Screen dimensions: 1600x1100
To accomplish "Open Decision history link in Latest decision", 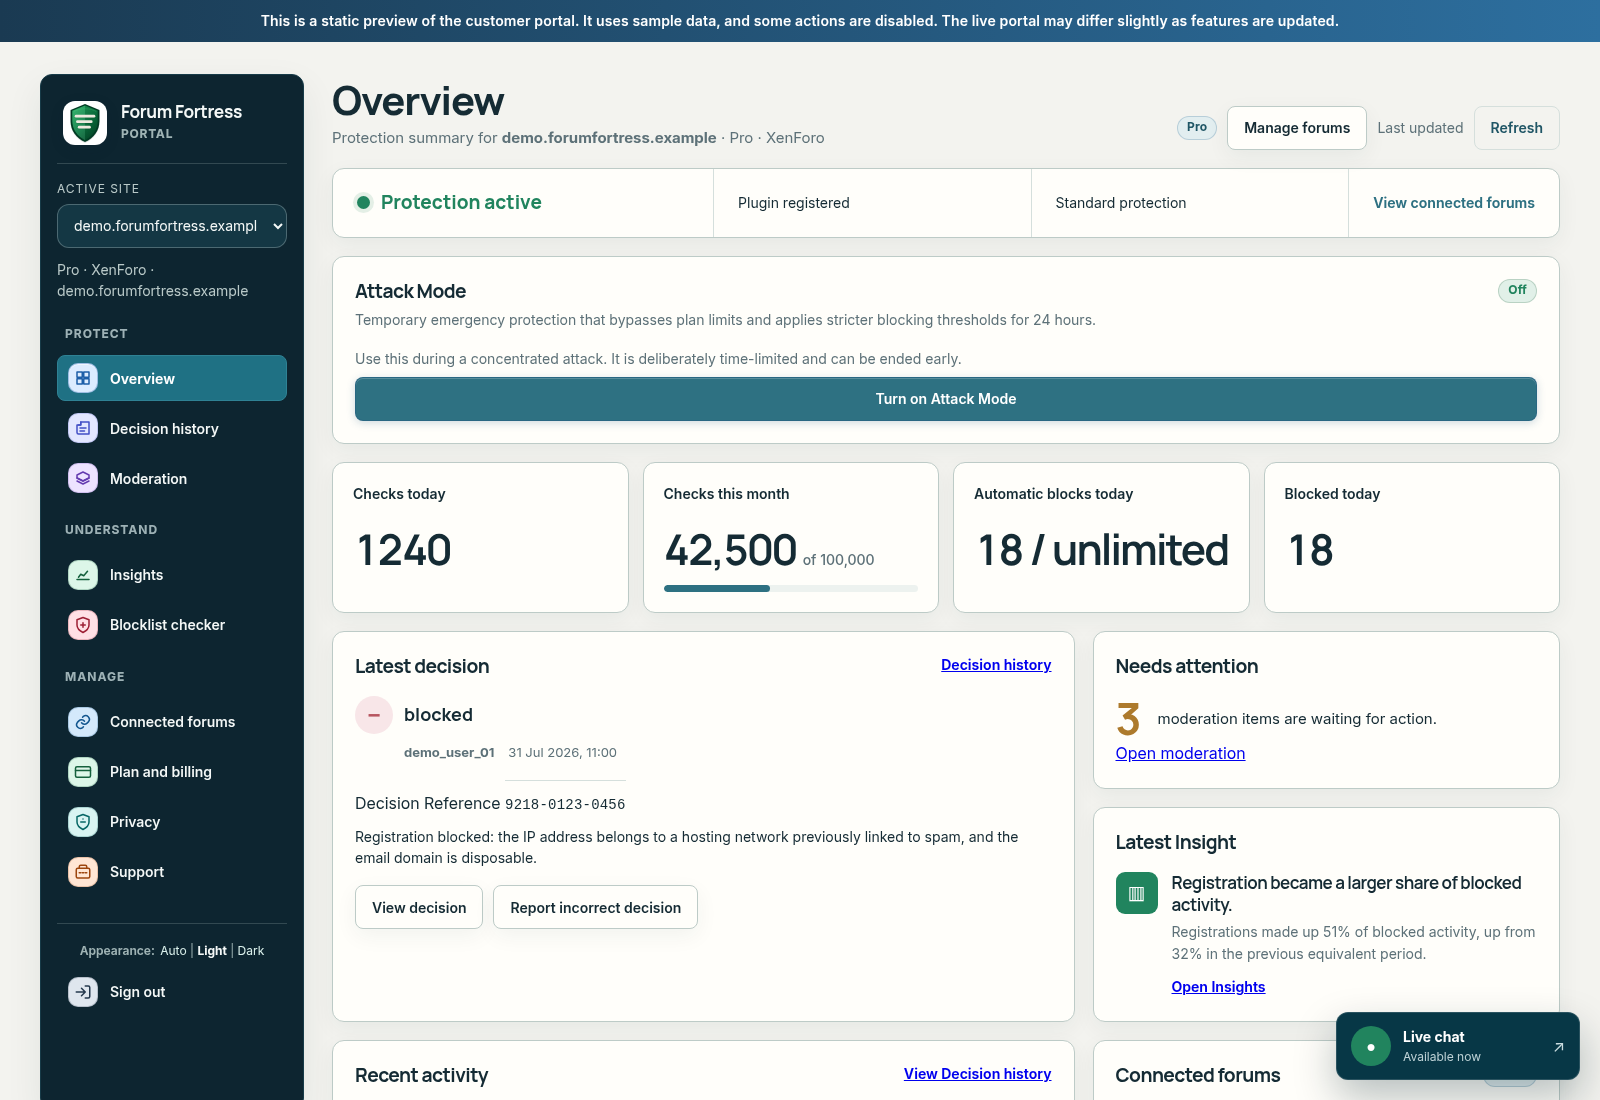I will coord(996,665).
